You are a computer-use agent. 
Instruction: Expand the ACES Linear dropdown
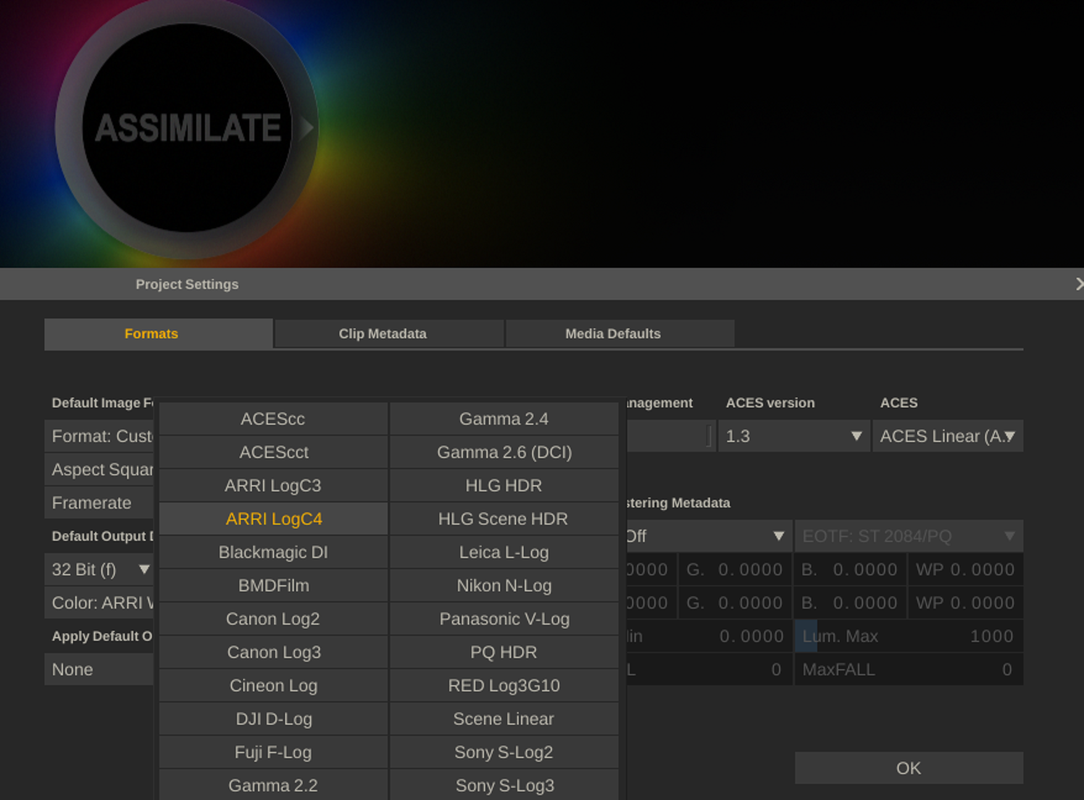[x=948, y=436]
